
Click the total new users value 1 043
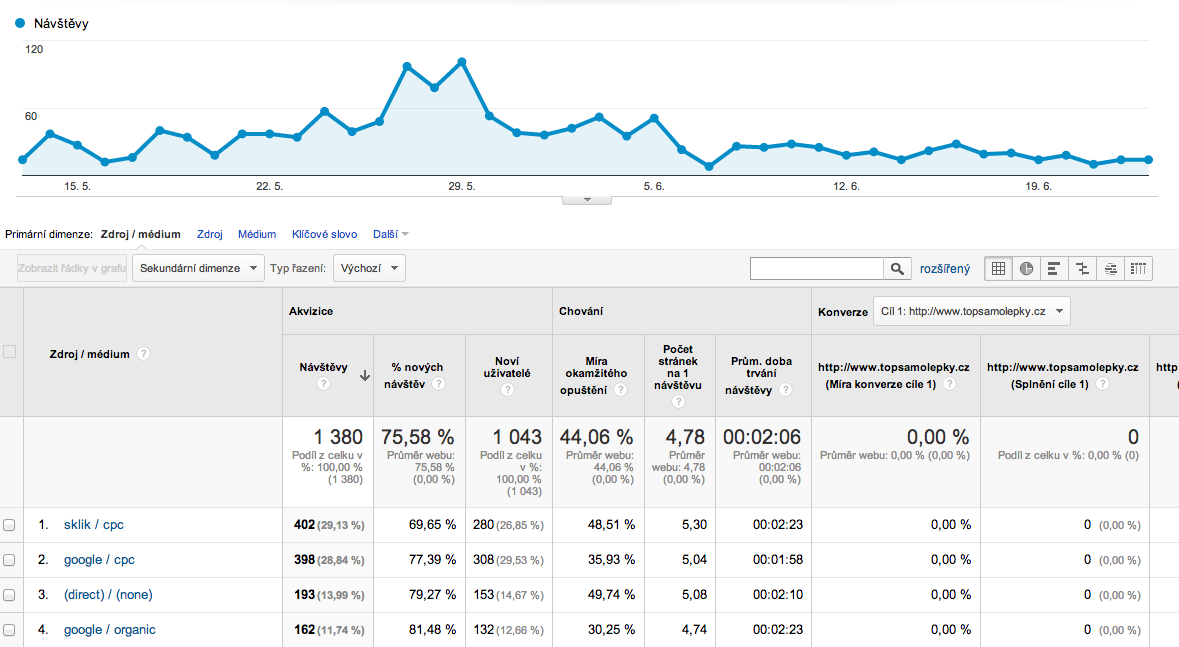(517, 437)
